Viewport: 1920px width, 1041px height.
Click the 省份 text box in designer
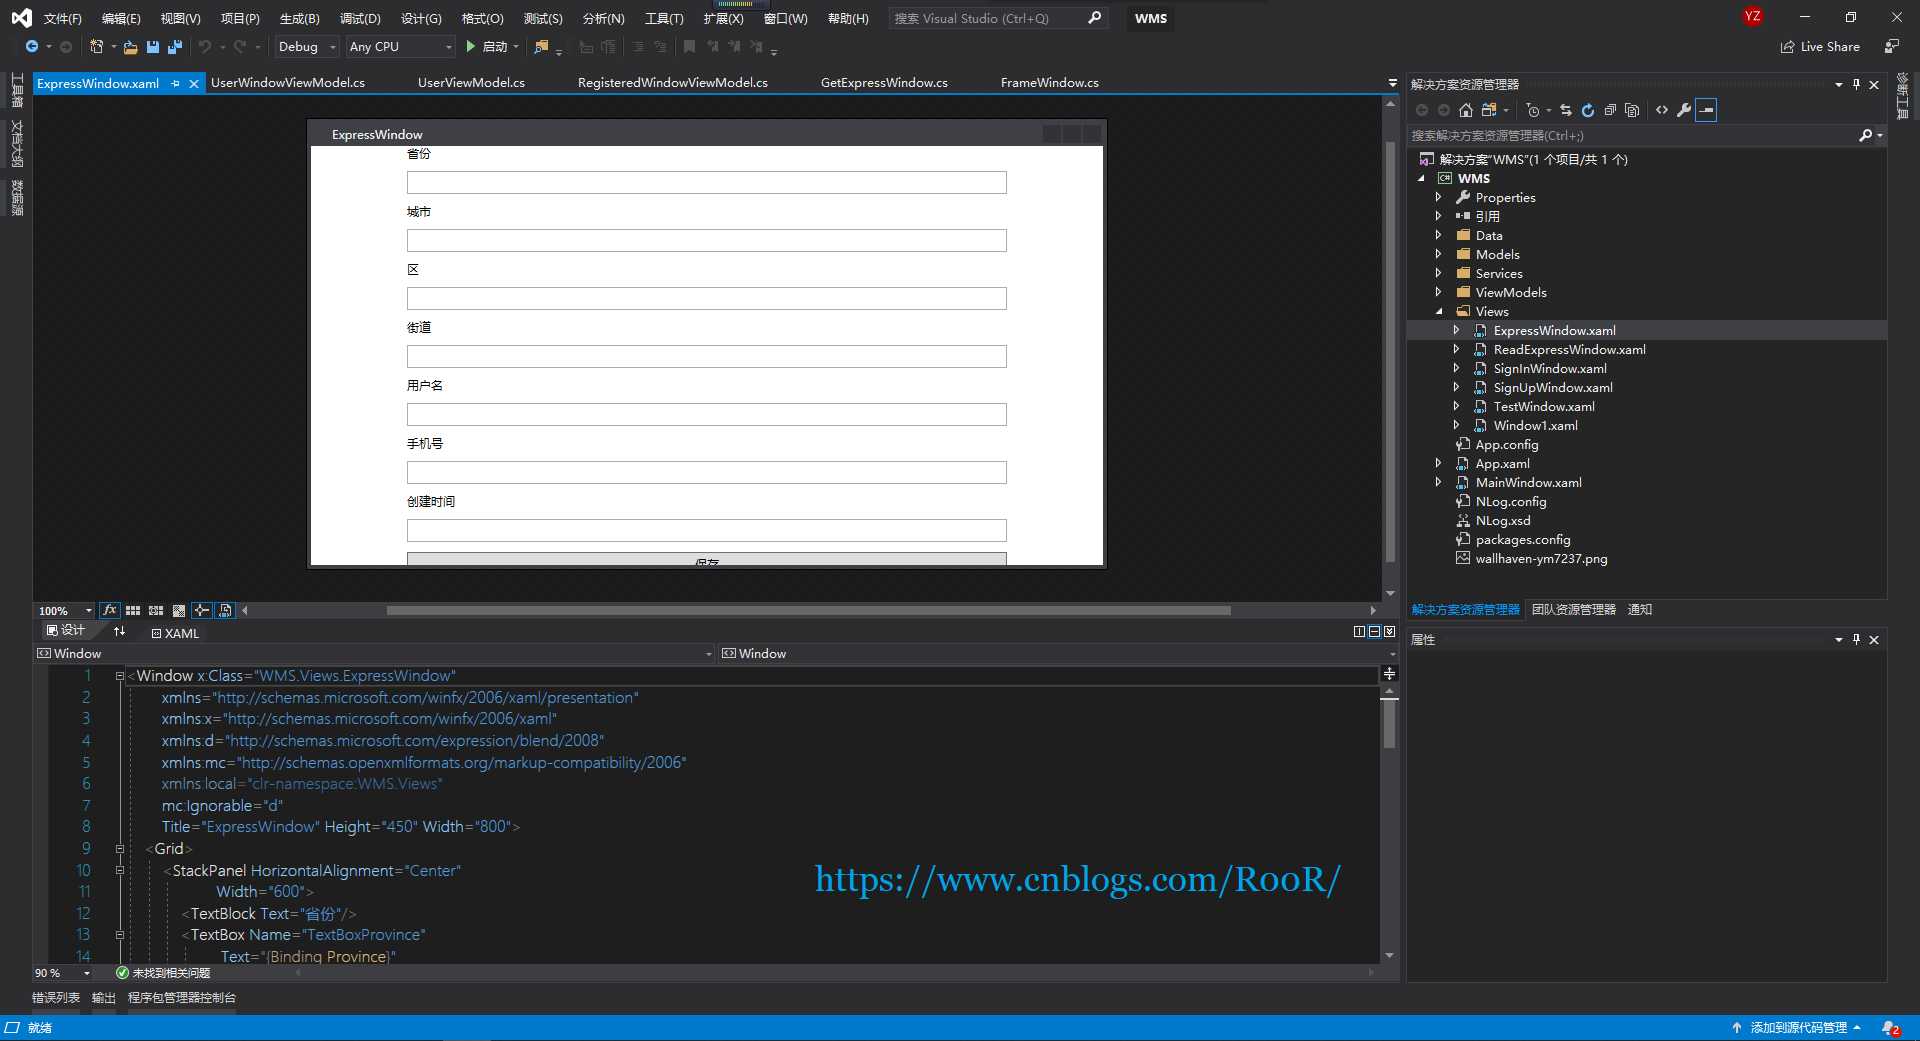[706, 182]
